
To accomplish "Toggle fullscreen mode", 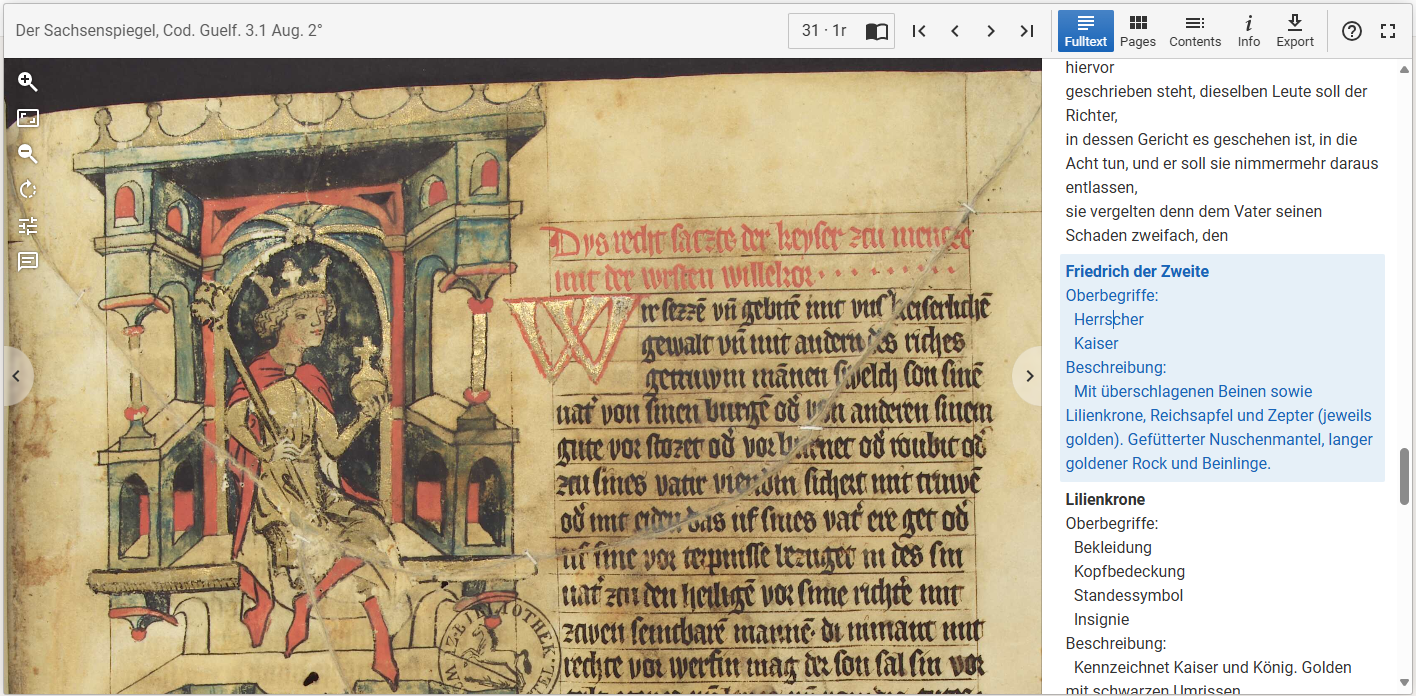I will tap(1388, 31).
